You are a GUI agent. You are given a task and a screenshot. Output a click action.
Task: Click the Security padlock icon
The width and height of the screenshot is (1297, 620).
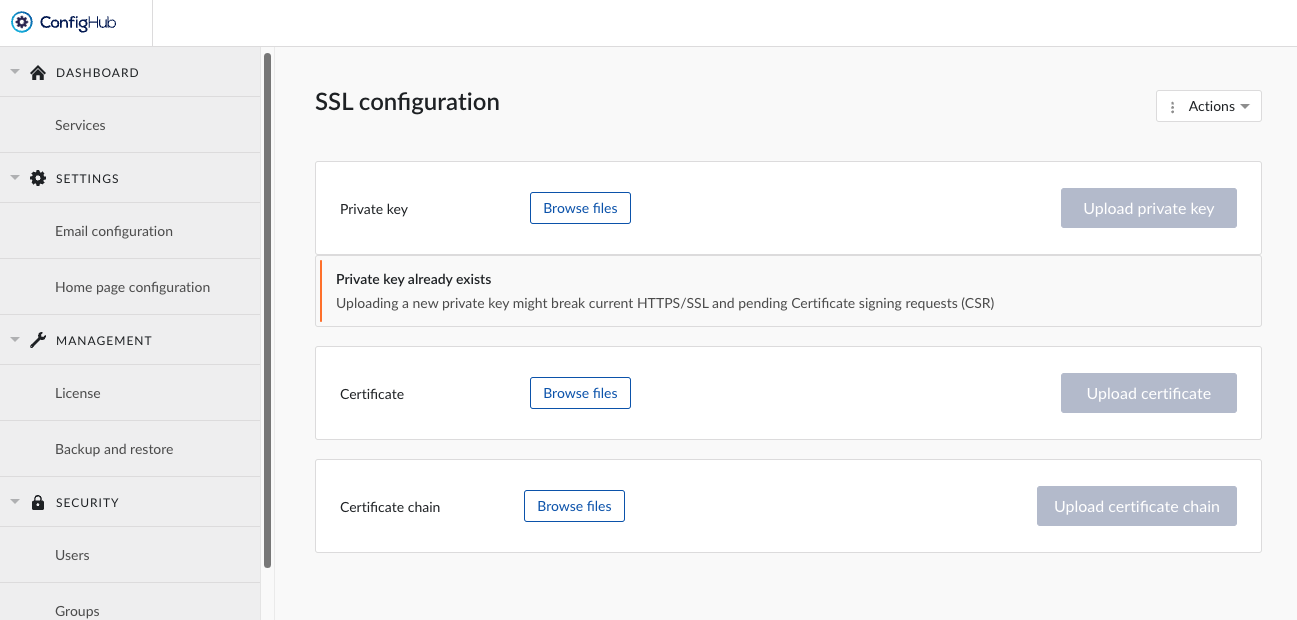click(38, 503)
